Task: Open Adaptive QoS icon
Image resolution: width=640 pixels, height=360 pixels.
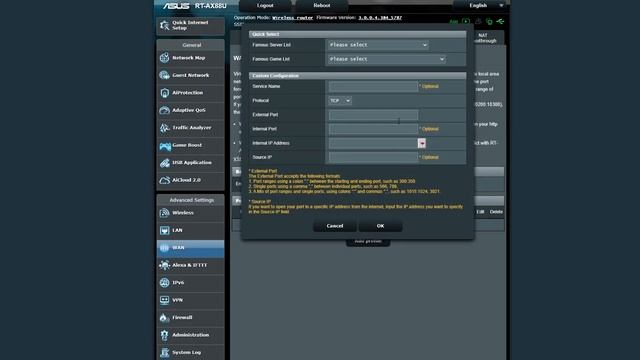Action: point(164,110)
